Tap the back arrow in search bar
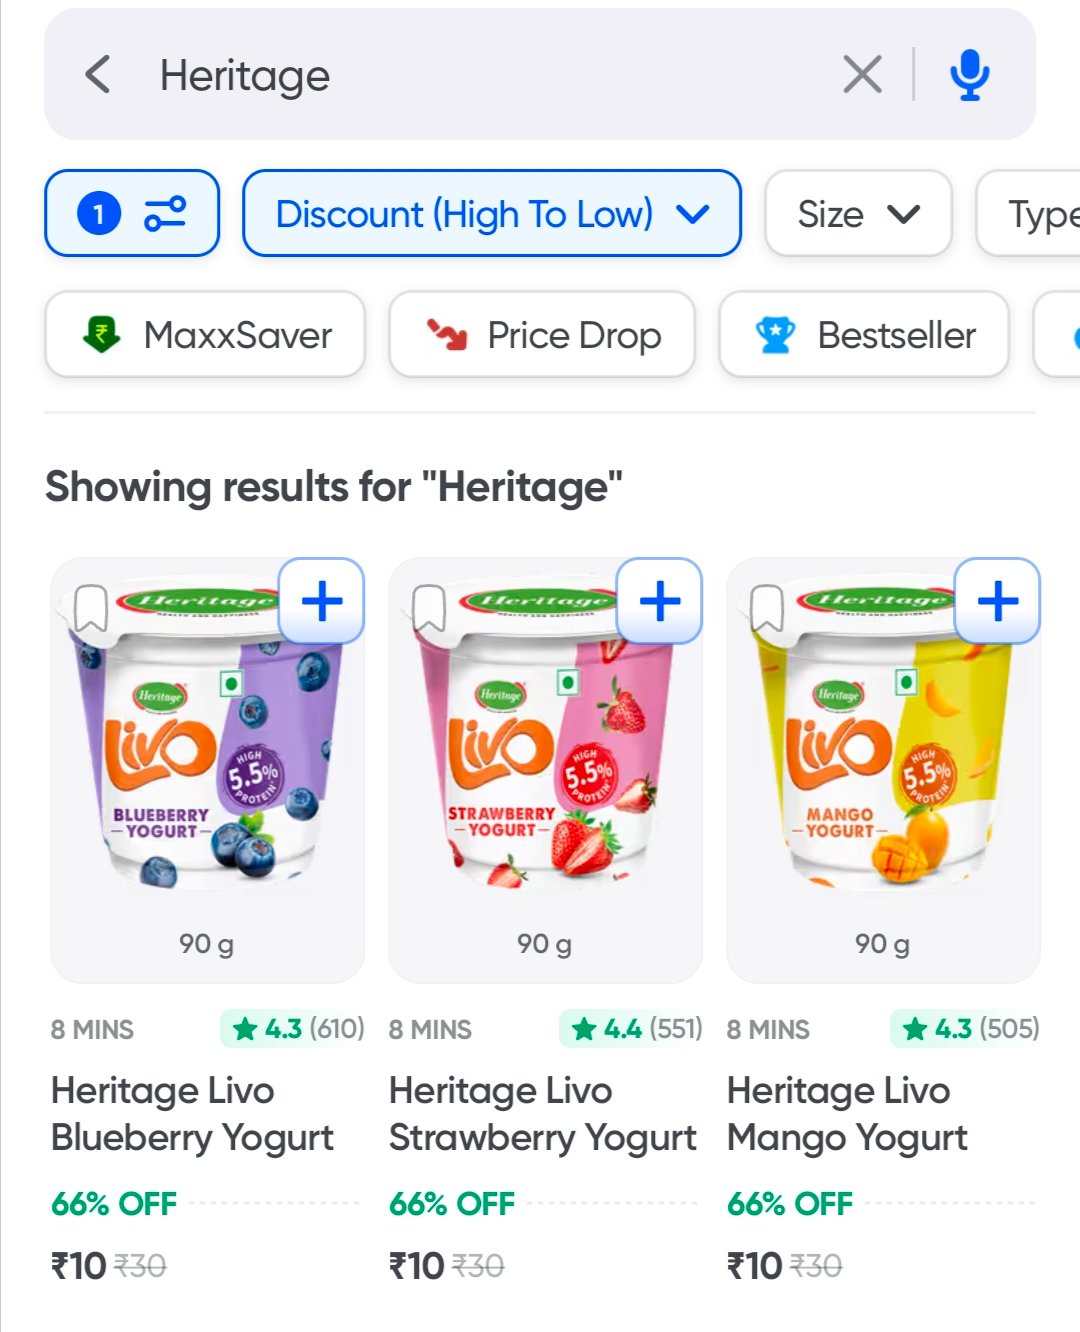 (98, 75)
